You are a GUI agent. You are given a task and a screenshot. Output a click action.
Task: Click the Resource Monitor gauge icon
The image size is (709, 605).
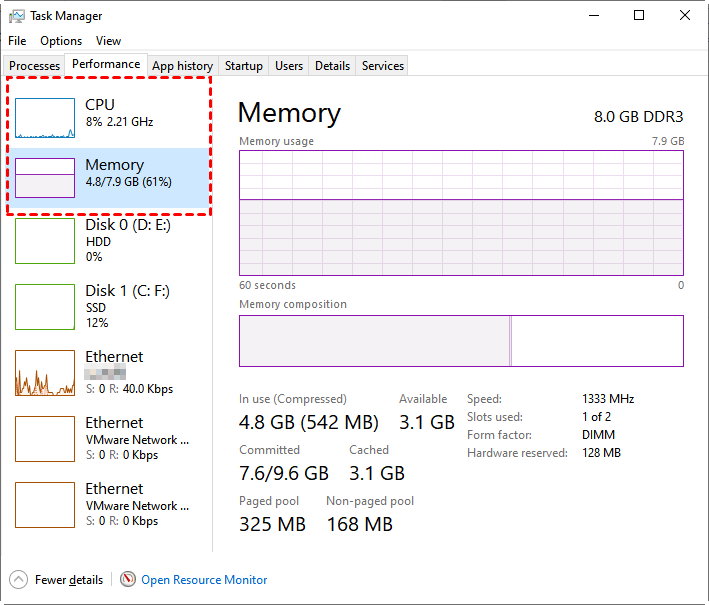(128, 579)
